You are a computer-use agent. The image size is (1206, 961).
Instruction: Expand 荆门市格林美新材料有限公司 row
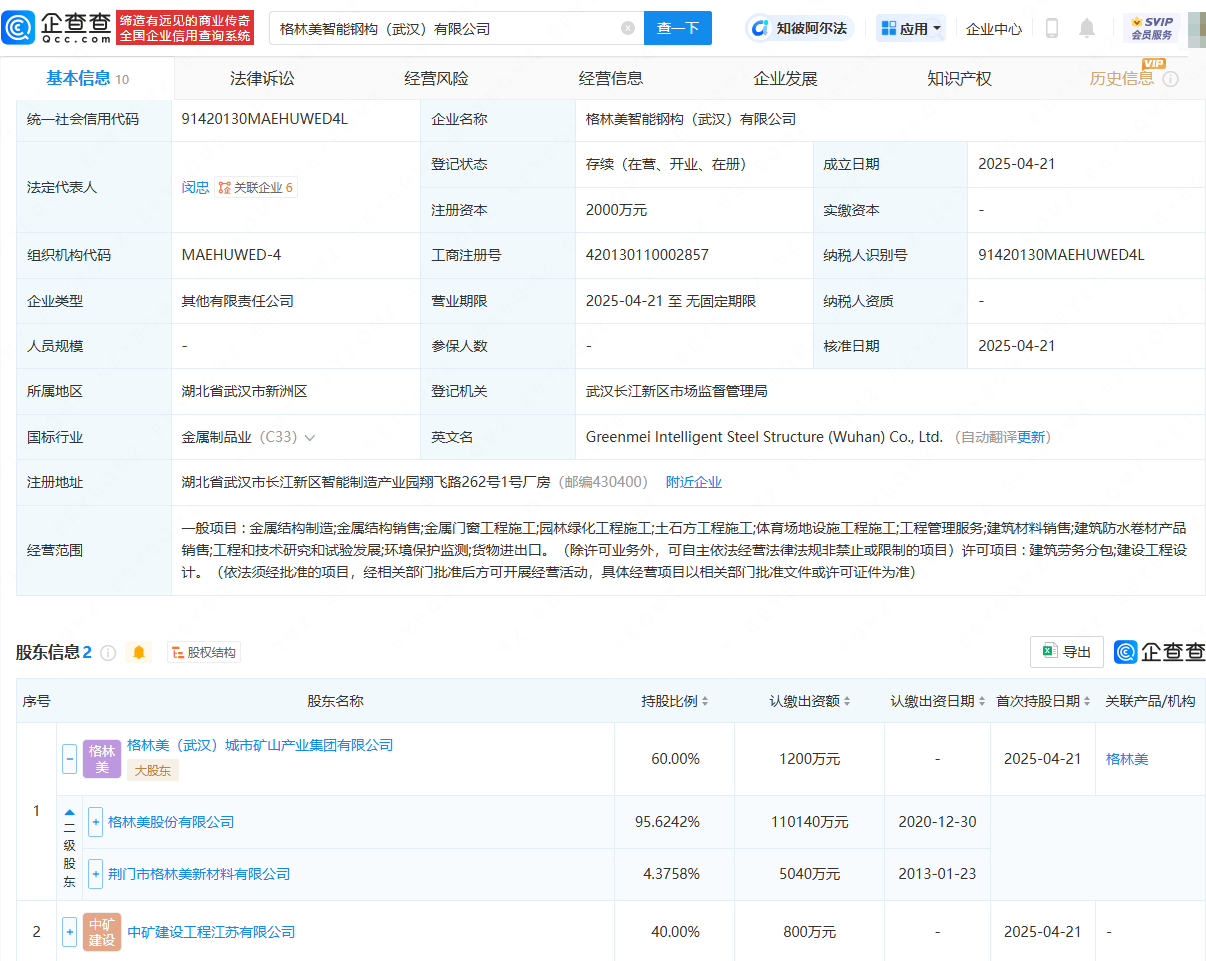click(x=95, y=874)
